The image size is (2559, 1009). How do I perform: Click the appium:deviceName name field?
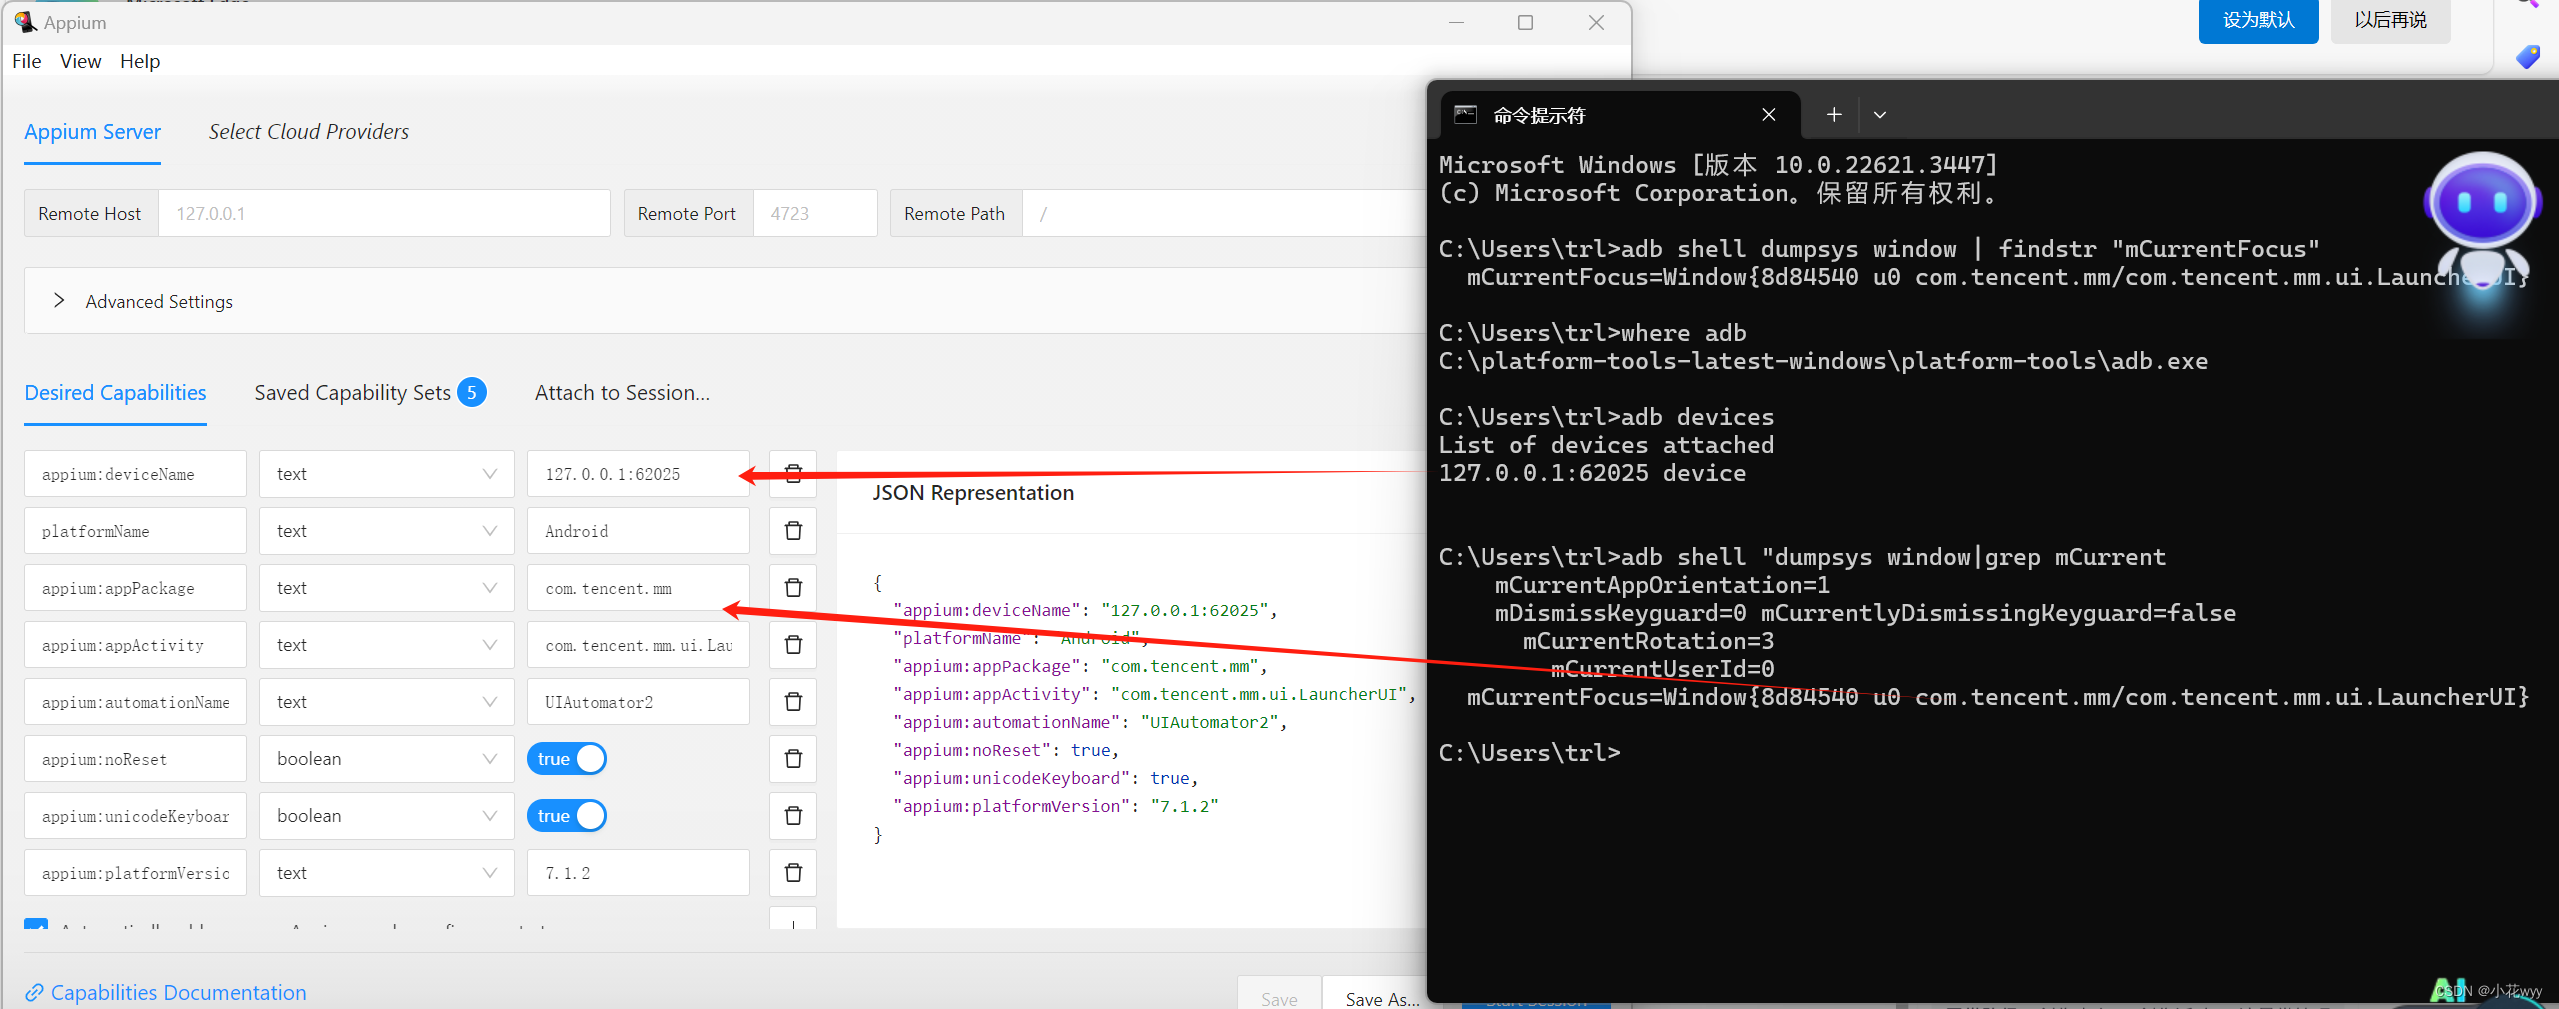pos(135,474)
